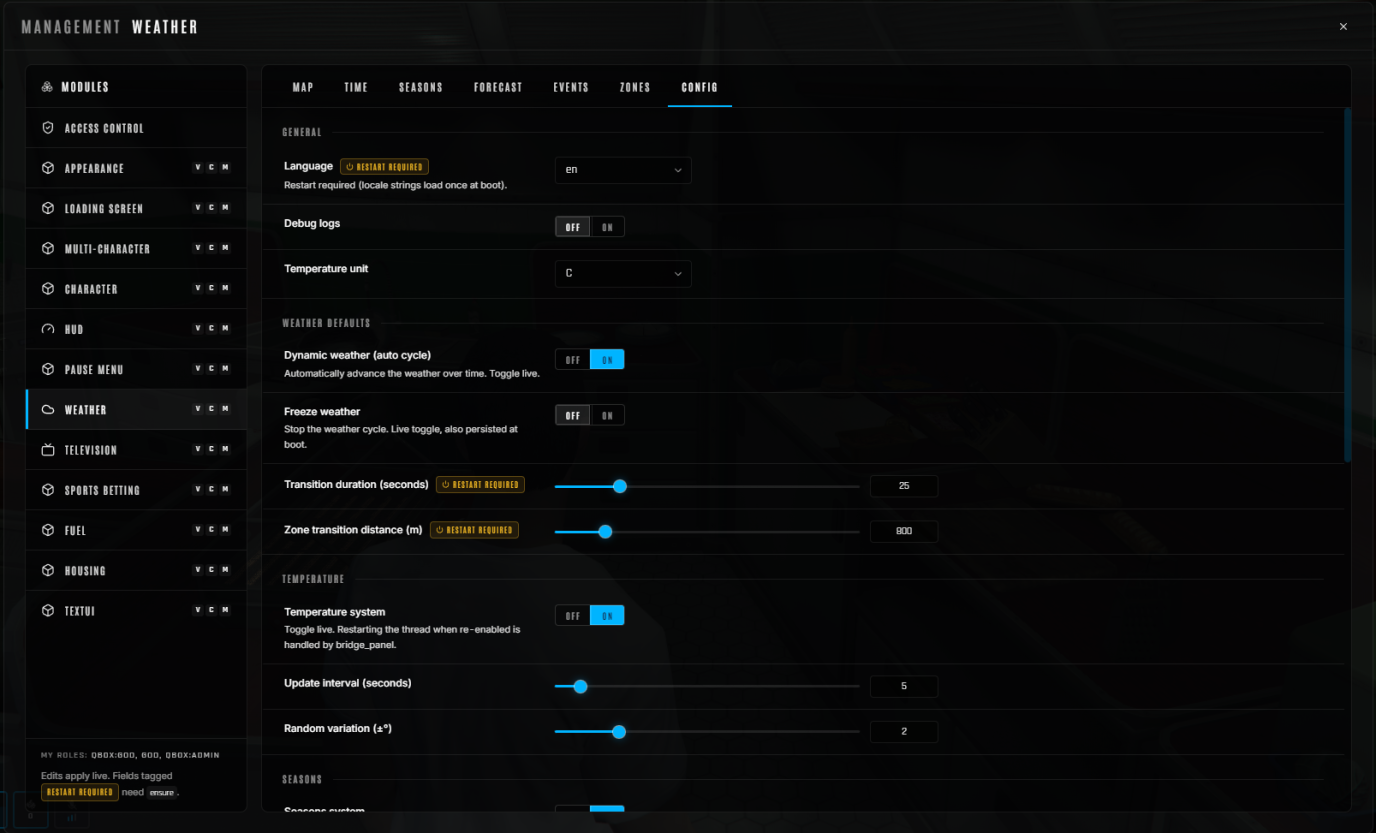Screen dimensions: 1376x833
Task: Click the Transition duration value field showing 25
Action: click(904, 486)
